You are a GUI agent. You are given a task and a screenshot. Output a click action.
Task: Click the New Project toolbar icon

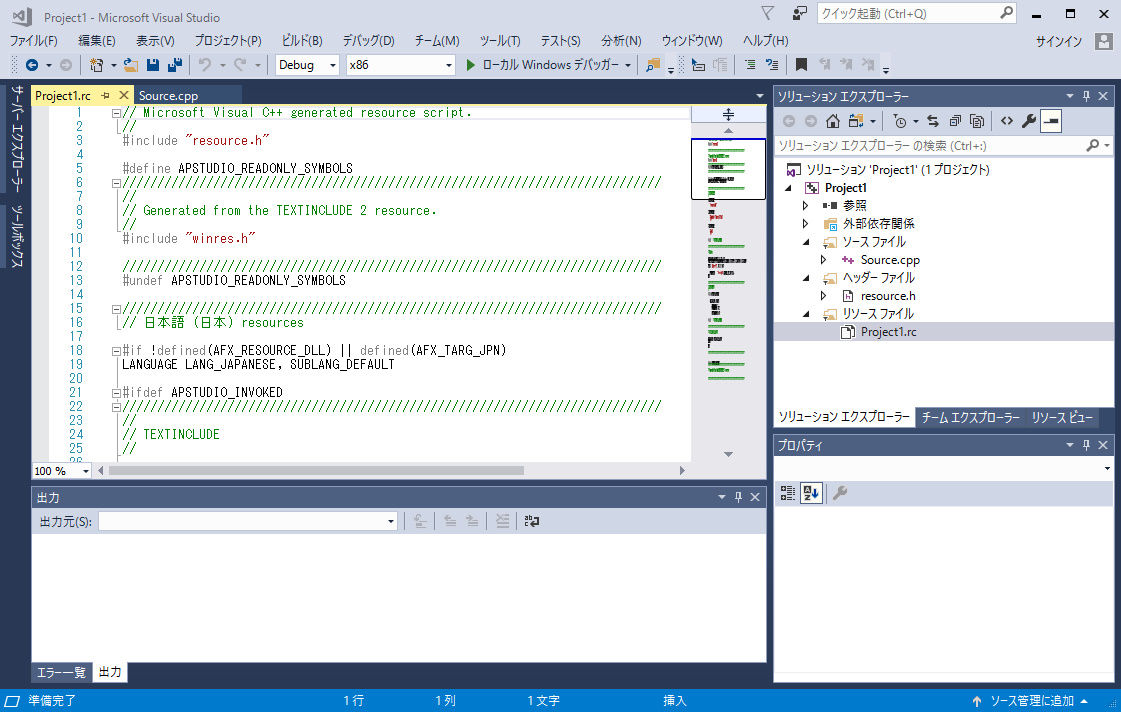coord(97,65)
